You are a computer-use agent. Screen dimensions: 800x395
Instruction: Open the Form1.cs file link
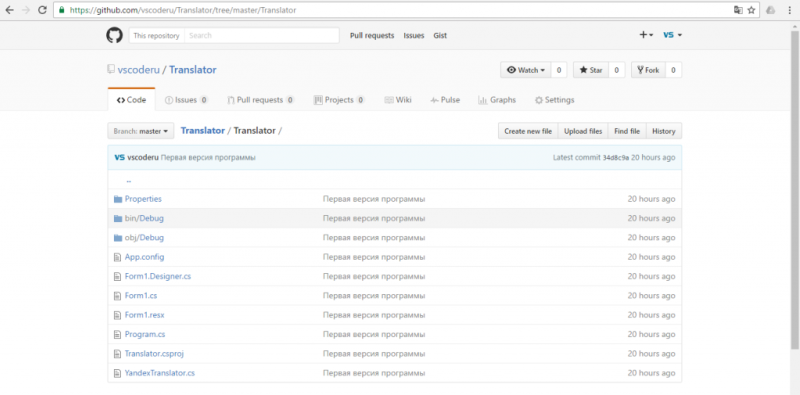click(x=141, y=296)
